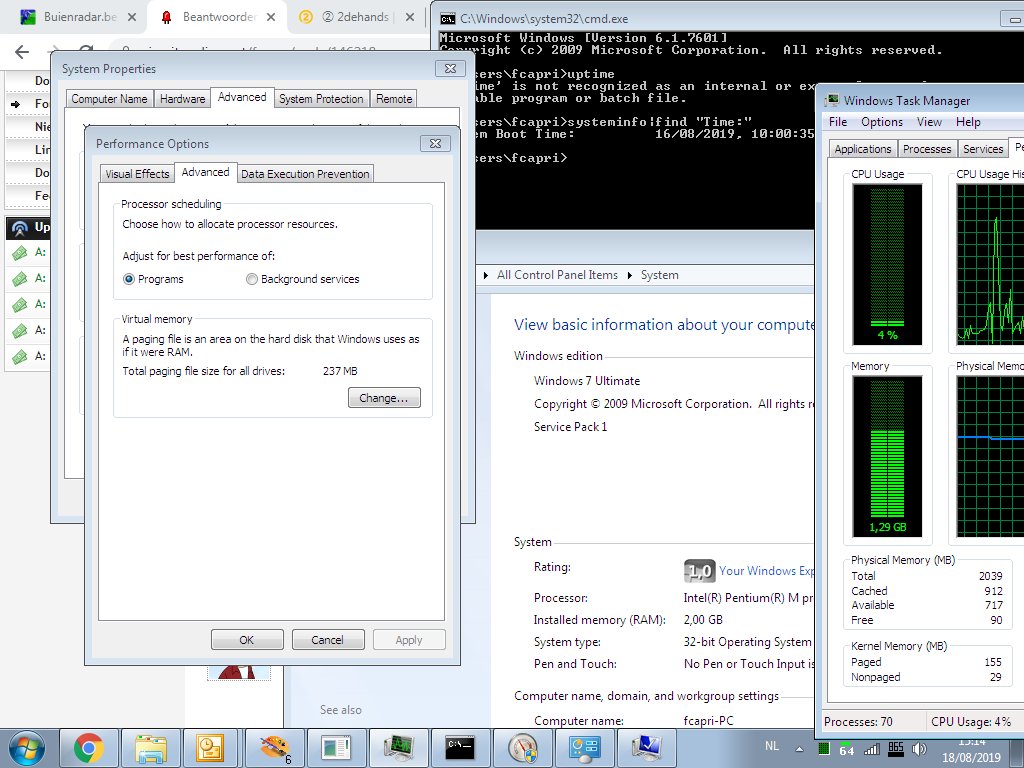Screen dimensions: 1024x768
Task: Open the network signal tray icon
Action: coord(871,749)
